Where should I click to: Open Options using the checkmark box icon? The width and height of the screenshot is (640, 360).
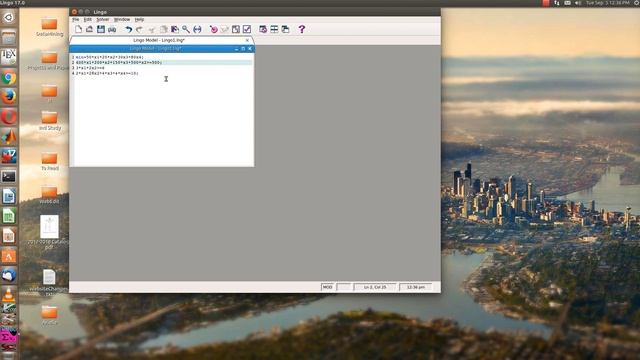pos(247,29)
